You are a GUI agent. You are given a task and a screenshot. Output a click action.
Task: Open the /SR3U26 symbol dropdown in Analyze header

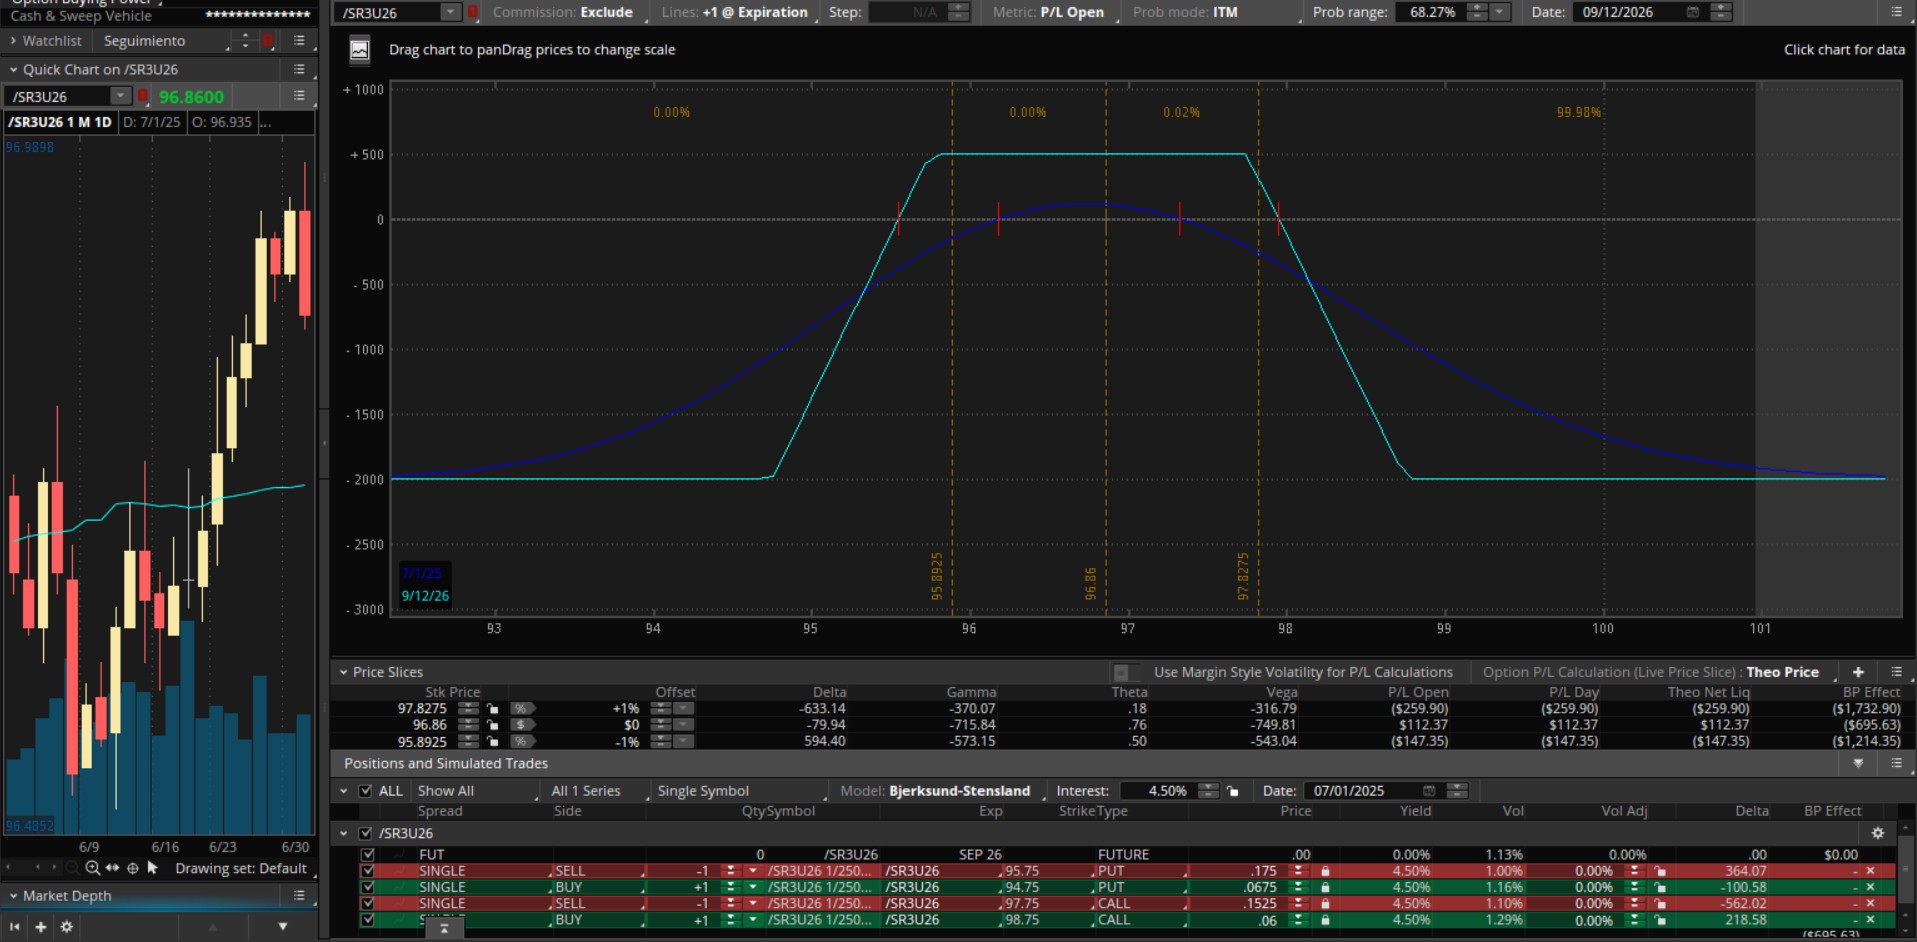tap(450, 12)
